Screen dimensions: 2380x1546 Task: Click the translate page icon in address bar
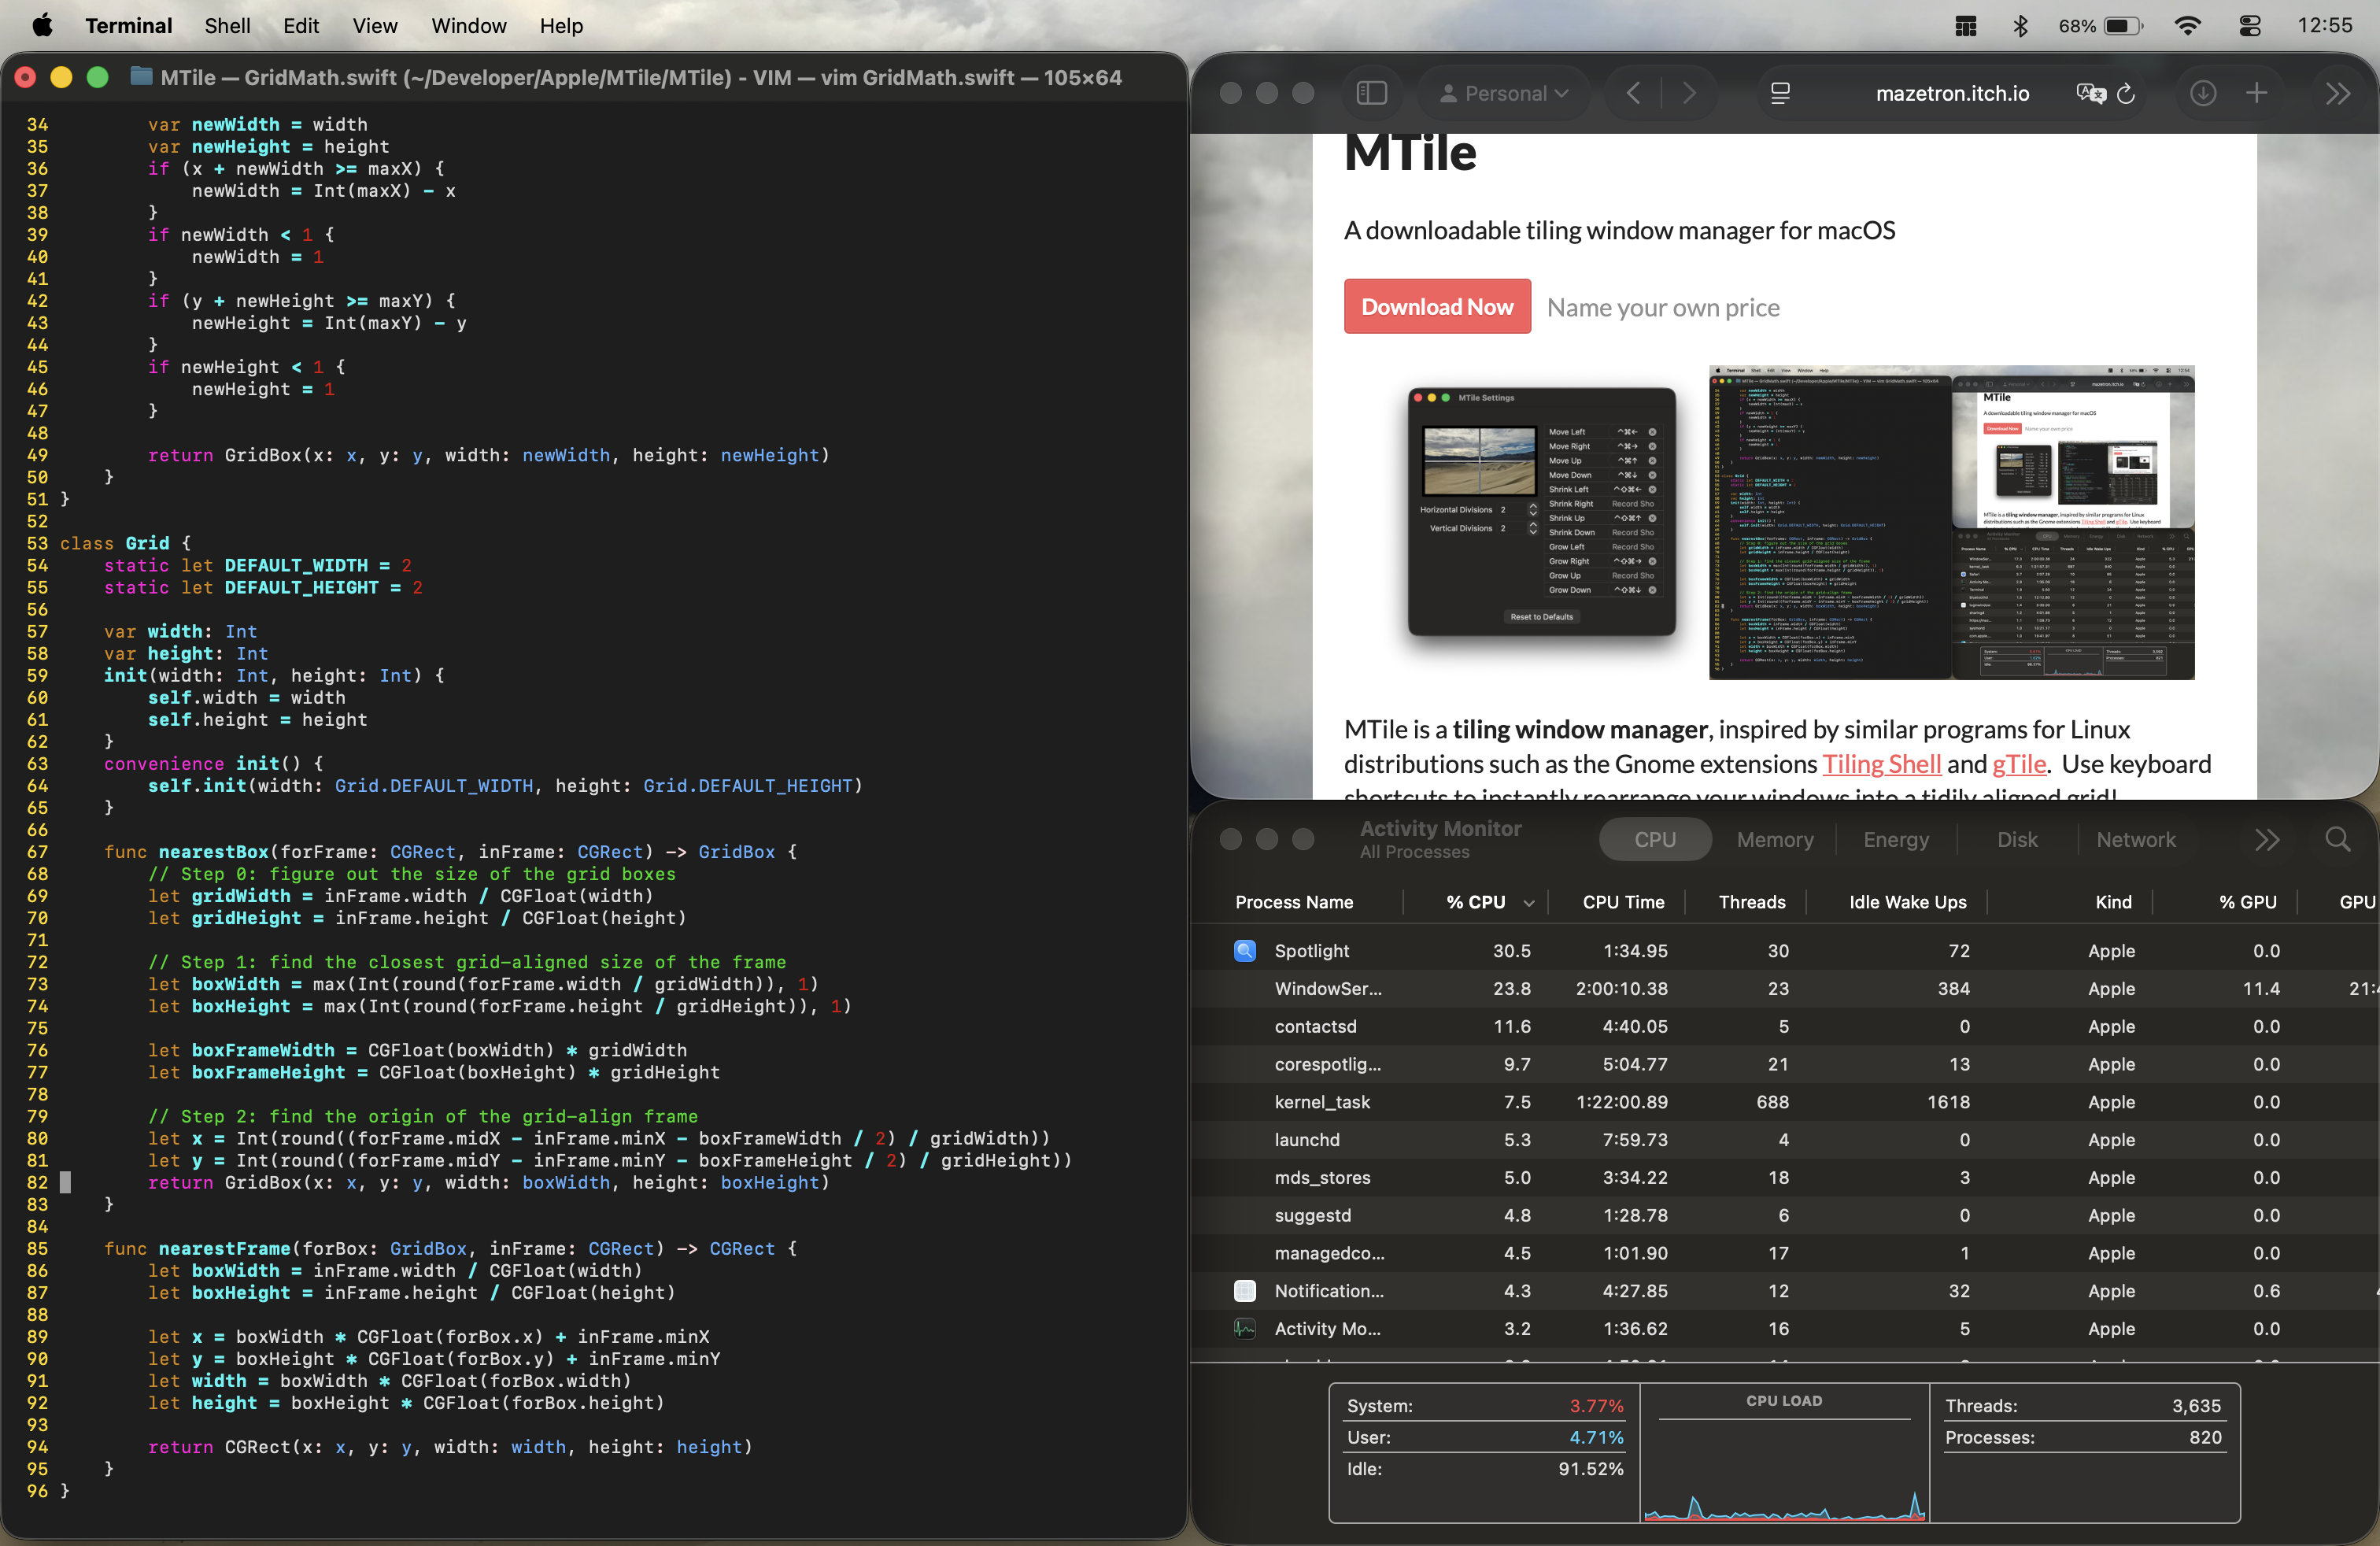coord(2090,93)
